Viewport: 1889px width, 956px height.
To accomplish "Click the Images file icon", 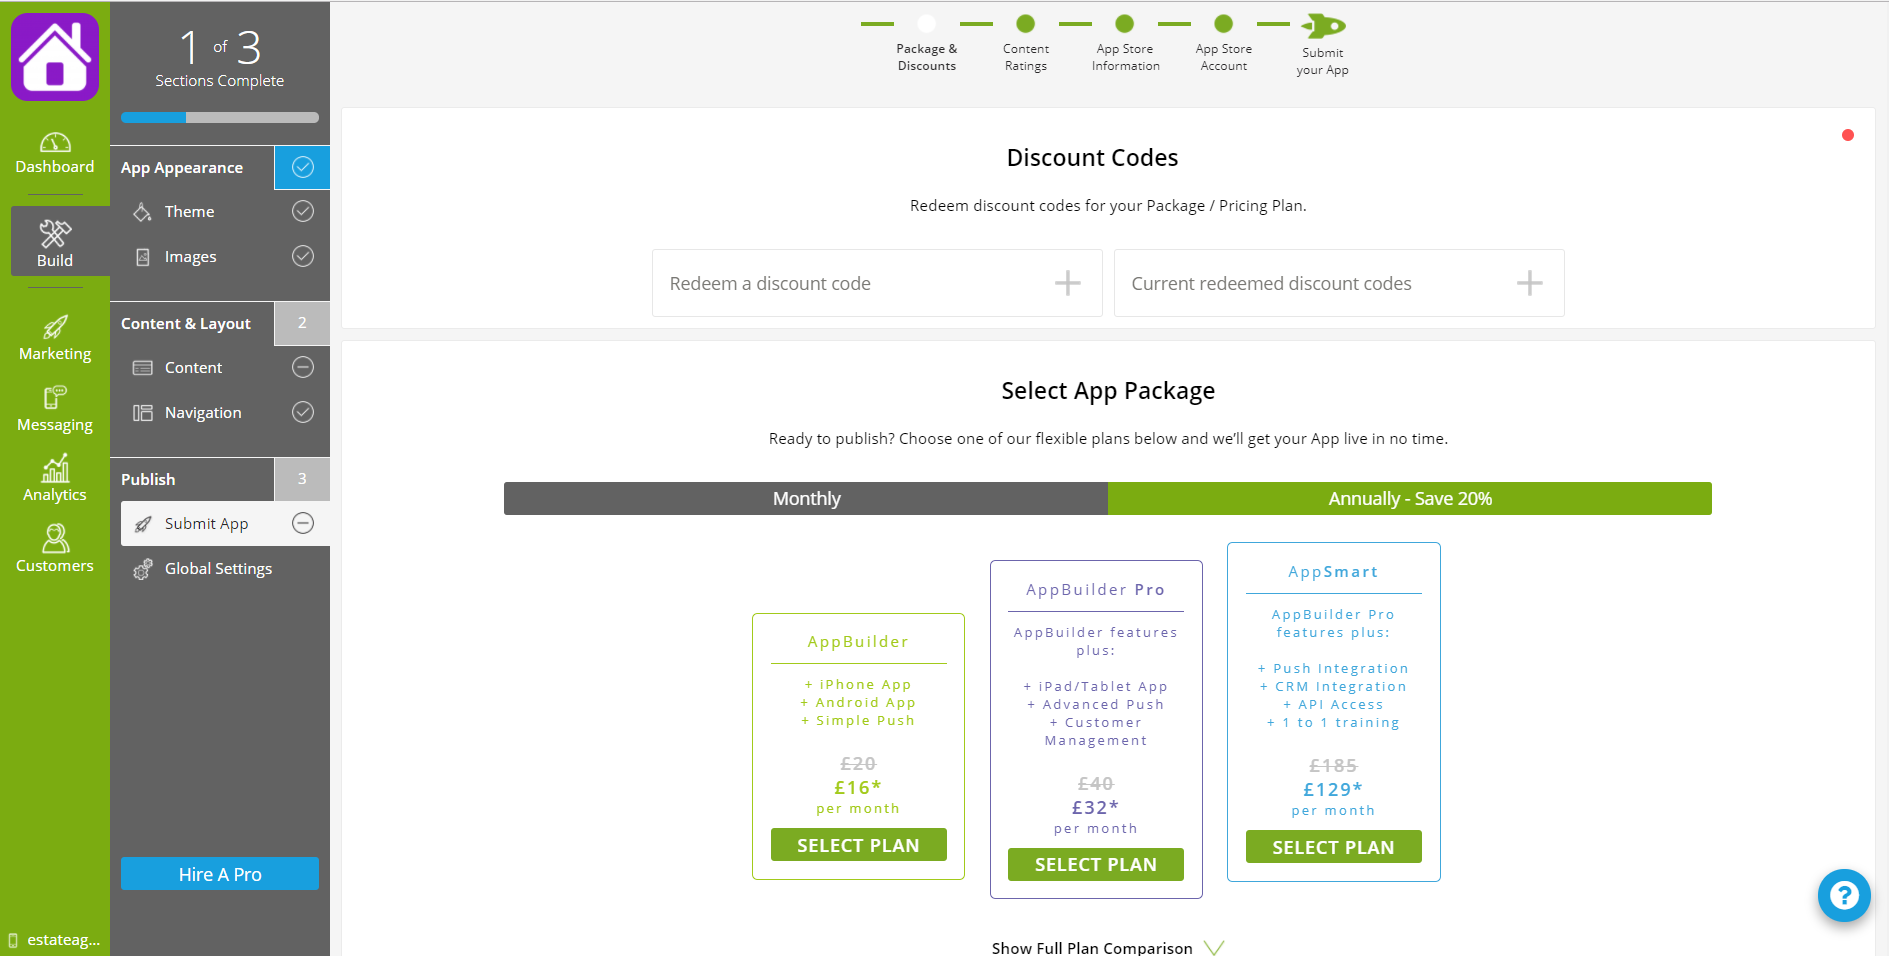I will click(143, 257).
